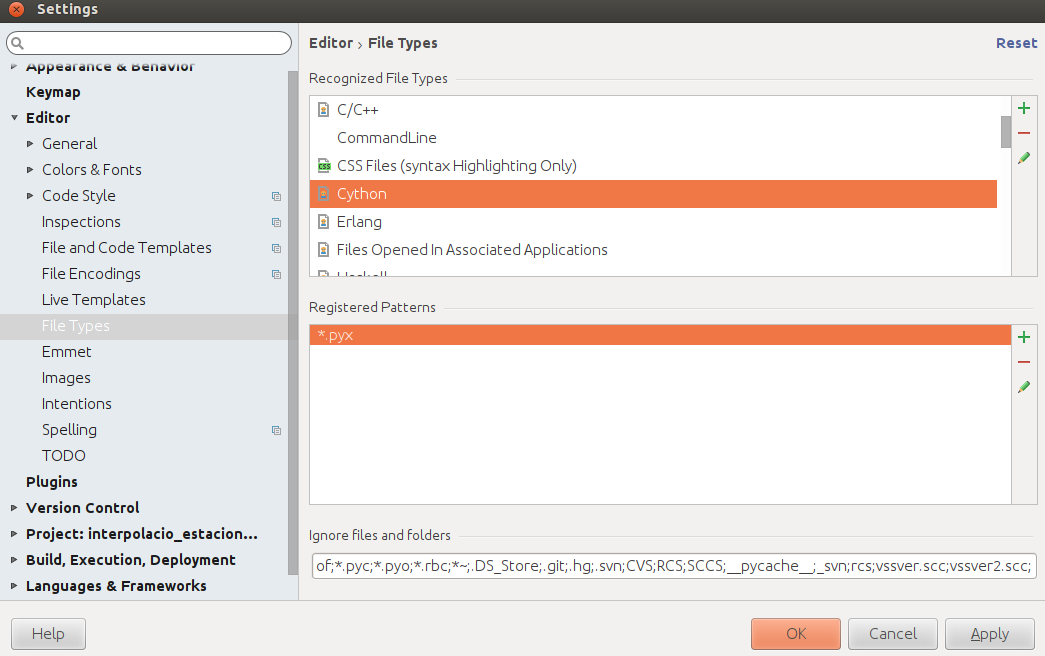This screenshot has height=656, width=1045.
Task: Click the recognized file types scrollbar thumb
Action: pos(1006,131)
